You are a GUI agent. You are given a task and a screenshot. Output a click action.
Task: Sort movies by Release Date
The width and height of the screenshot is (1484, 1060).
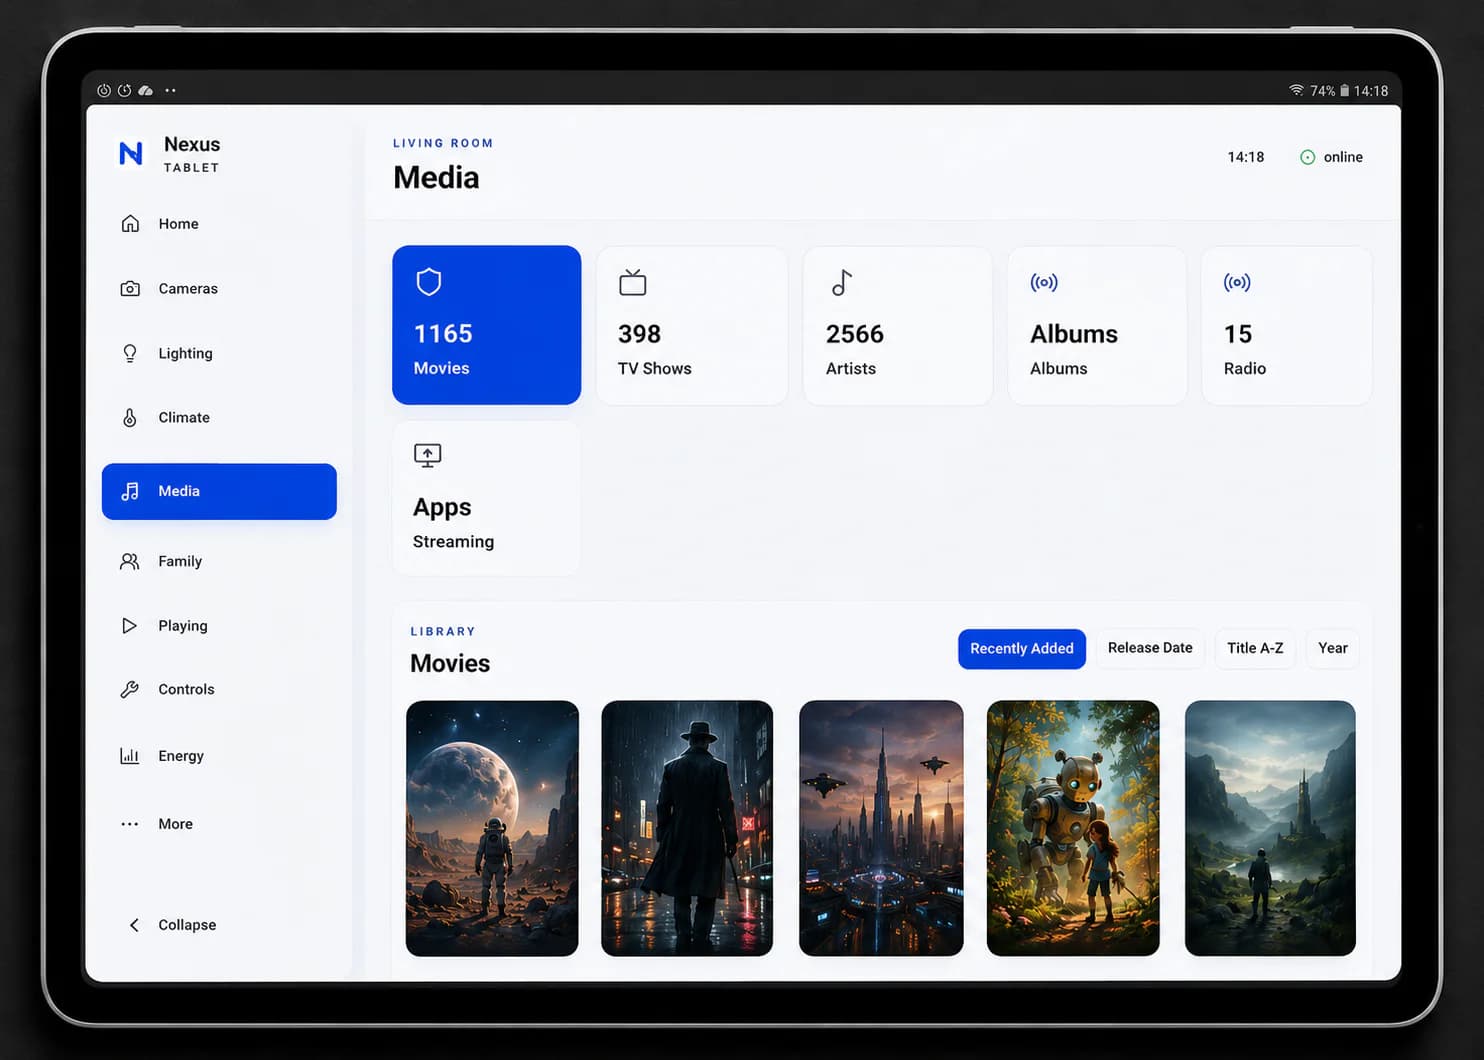pos(1150,648)
